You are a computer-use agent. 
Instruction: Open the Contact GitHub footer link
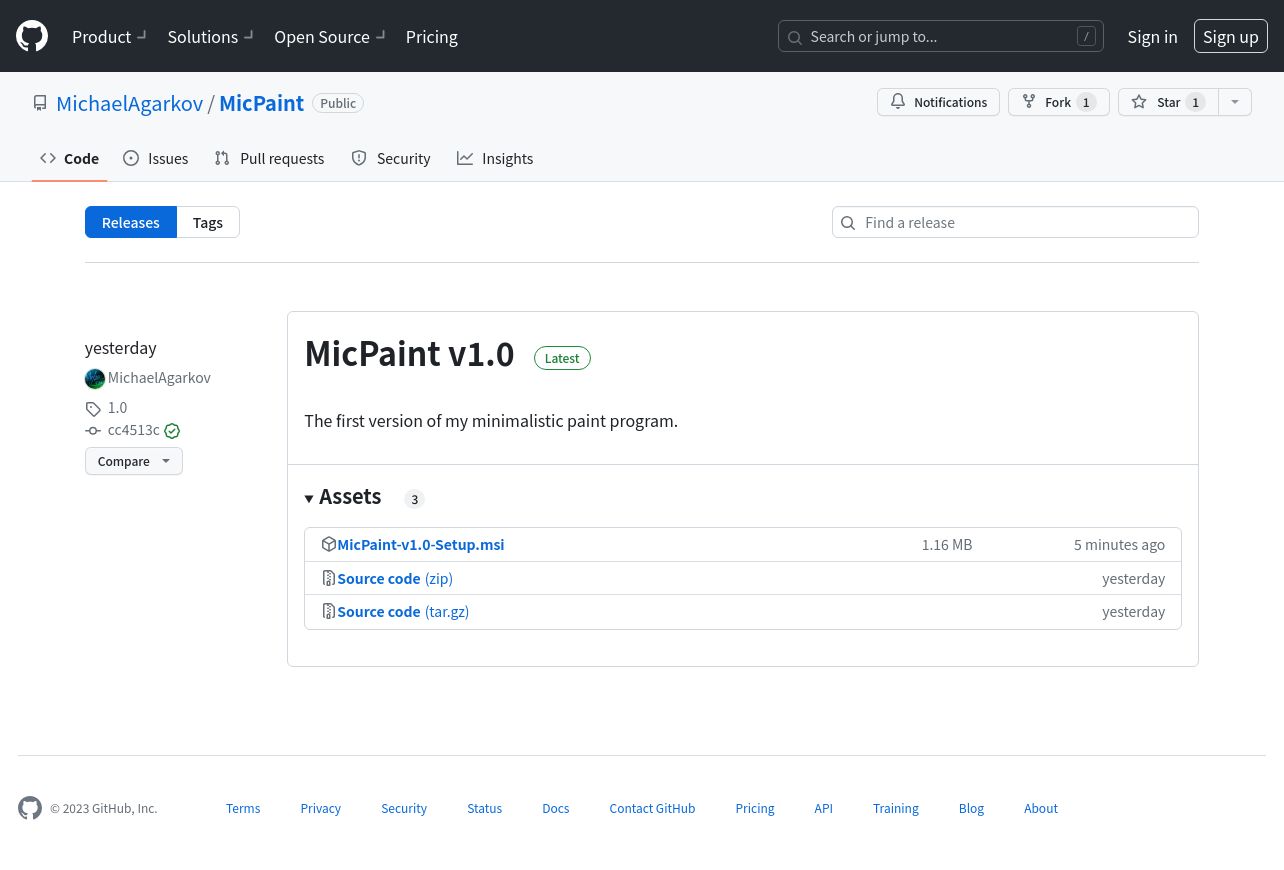pyautogui.click(x=652, y=808)
